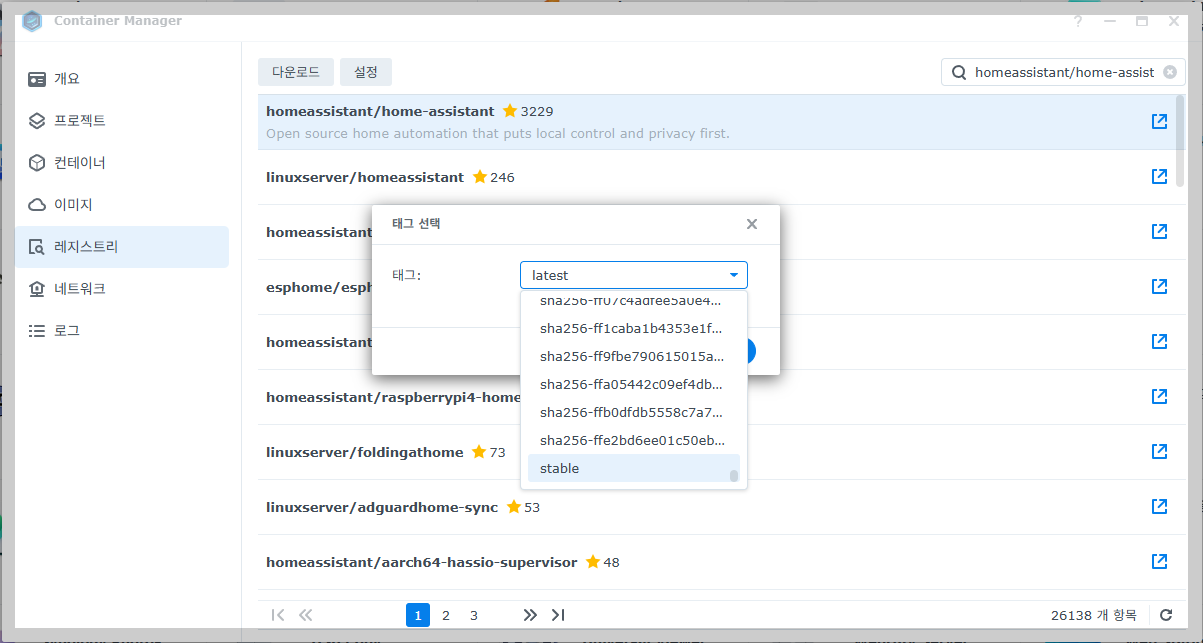Go to page 3
The height and width of the screenshot is (643, 1203).
pyautogui.click(x=474, y=615)
